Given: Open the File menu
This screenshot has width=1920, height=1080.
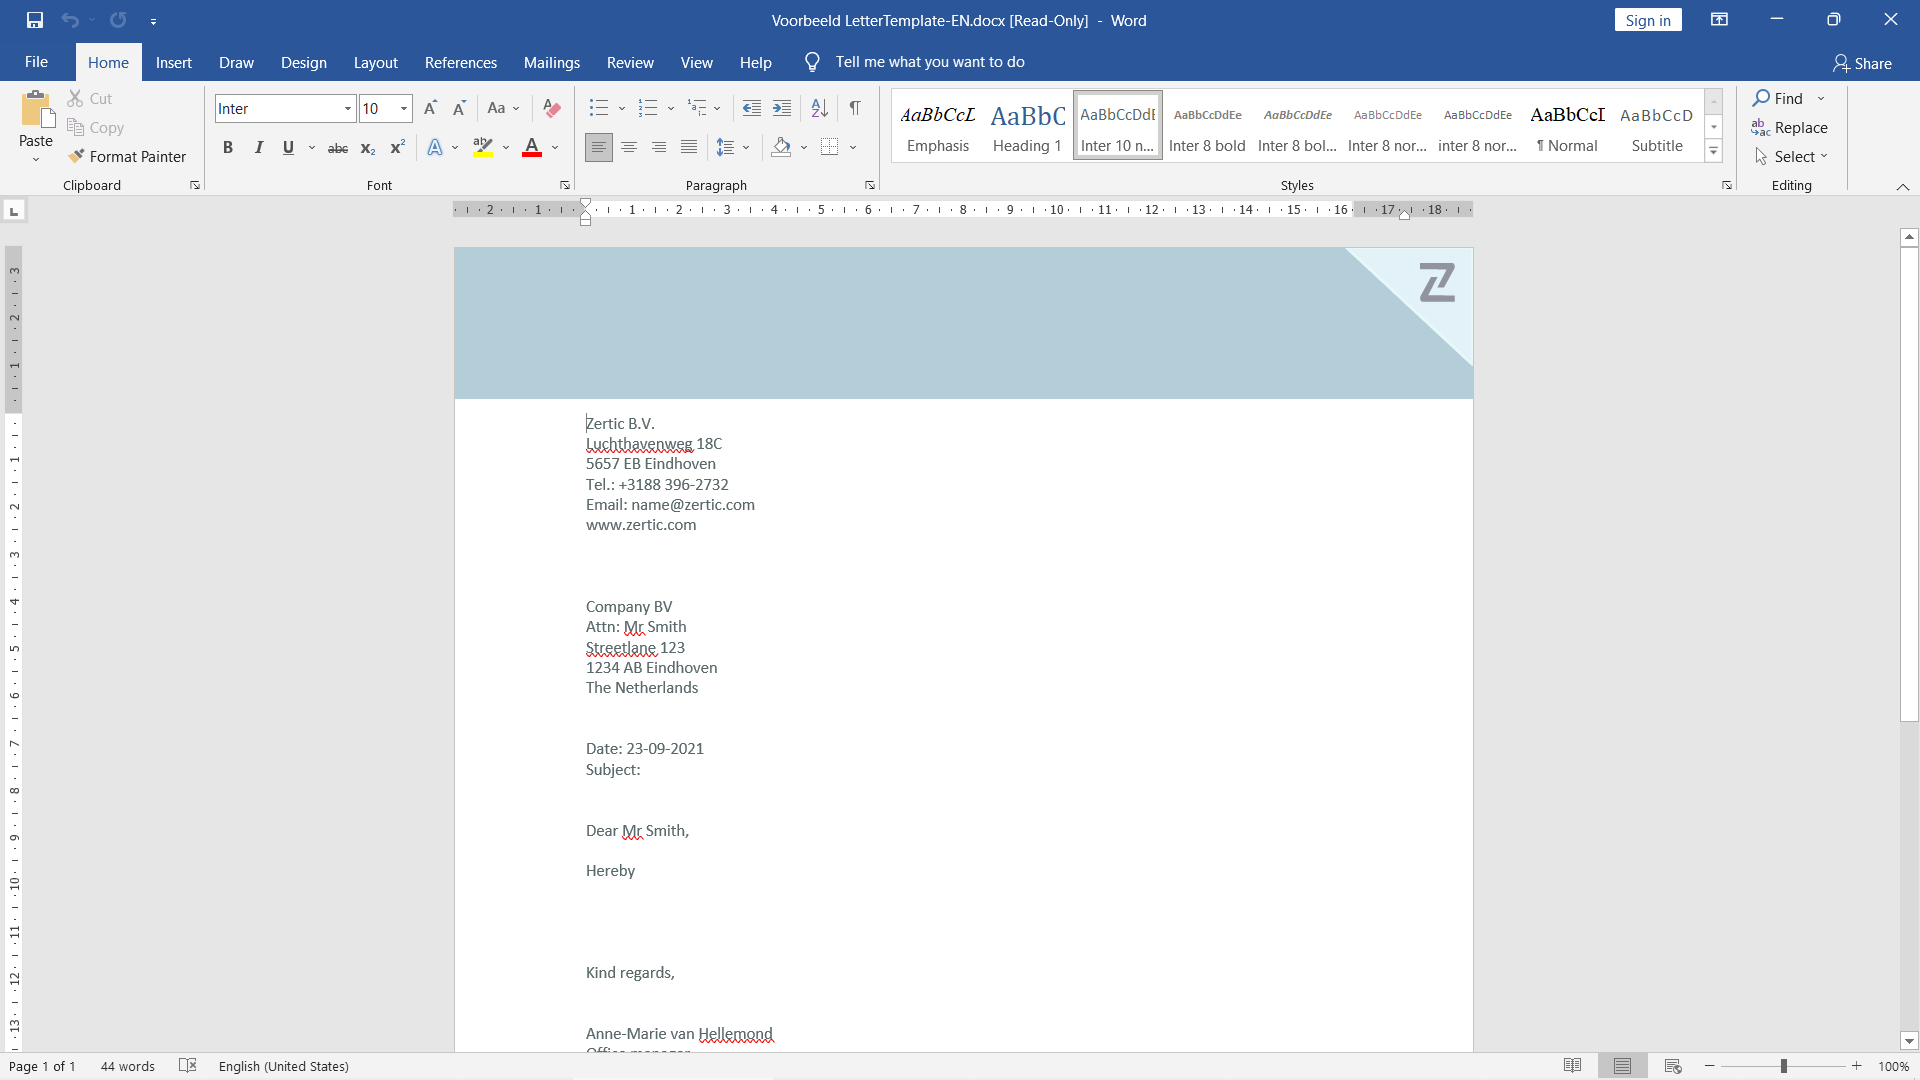Looking at the screenshot, I should coord(36,62).
